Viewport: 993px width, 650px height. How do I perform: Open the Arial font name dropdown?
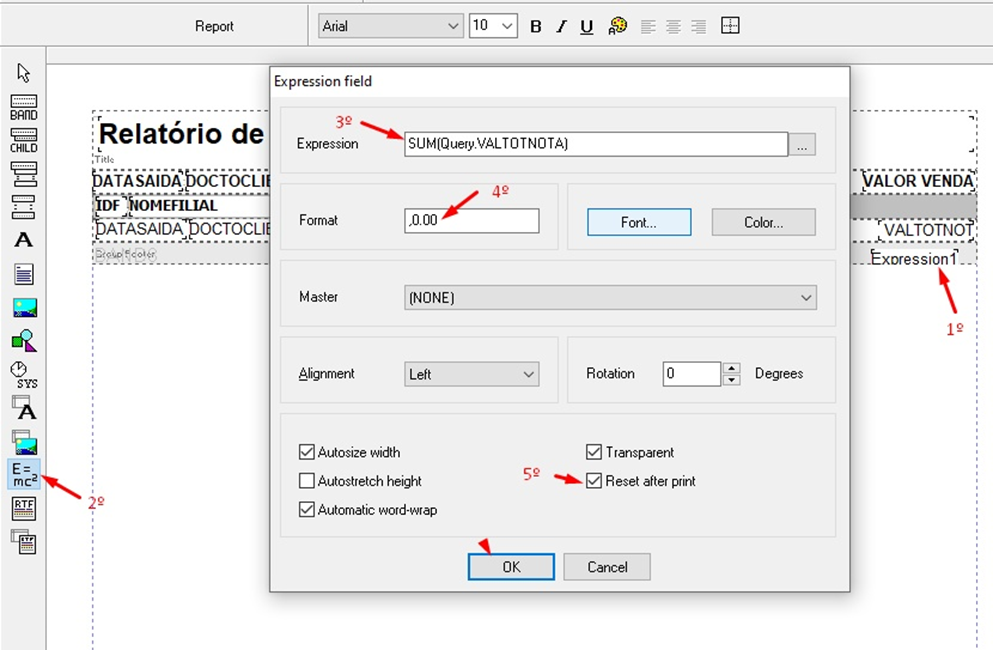[391, 26]
